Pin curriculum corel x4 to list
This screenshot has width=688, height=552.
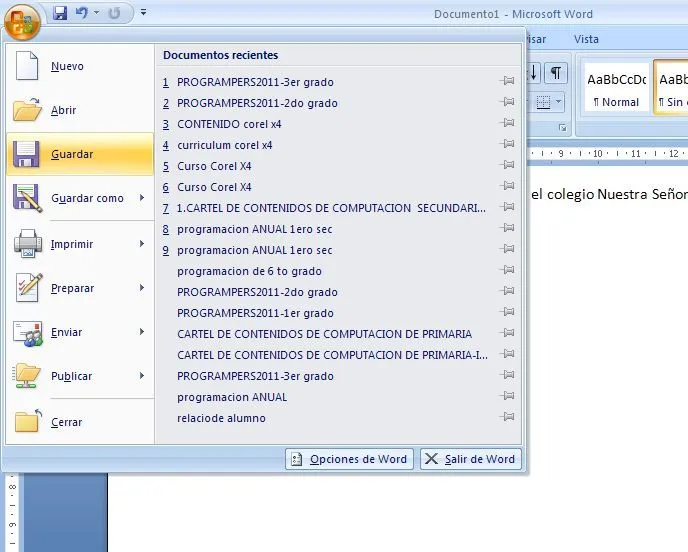click(x=507, y=144)
